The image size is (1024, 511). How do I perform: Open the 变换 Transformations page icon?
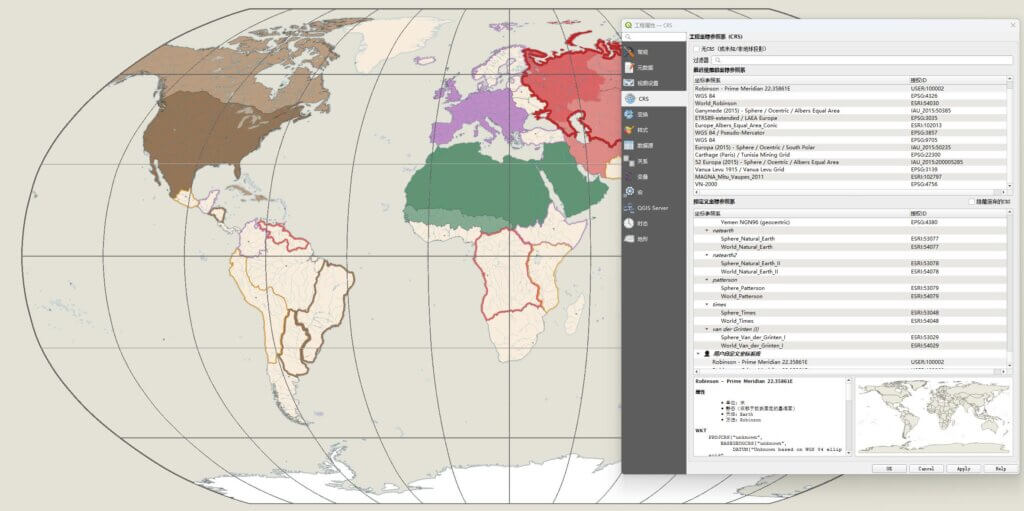(629, 114)
